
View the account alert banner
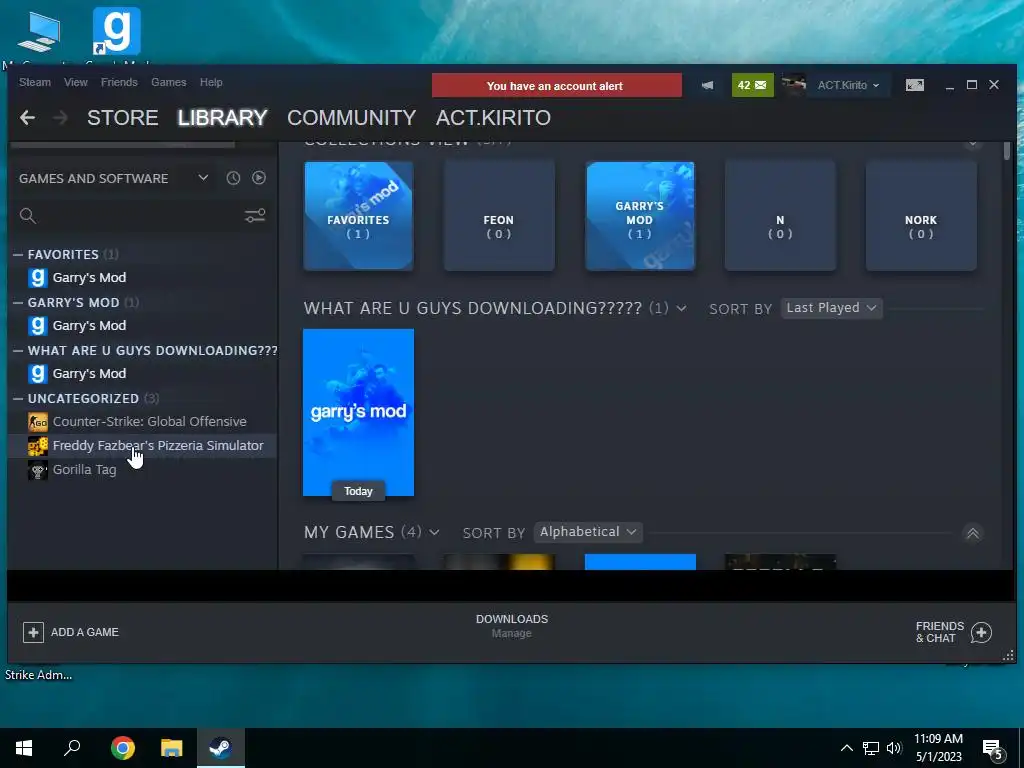(556, 86)
